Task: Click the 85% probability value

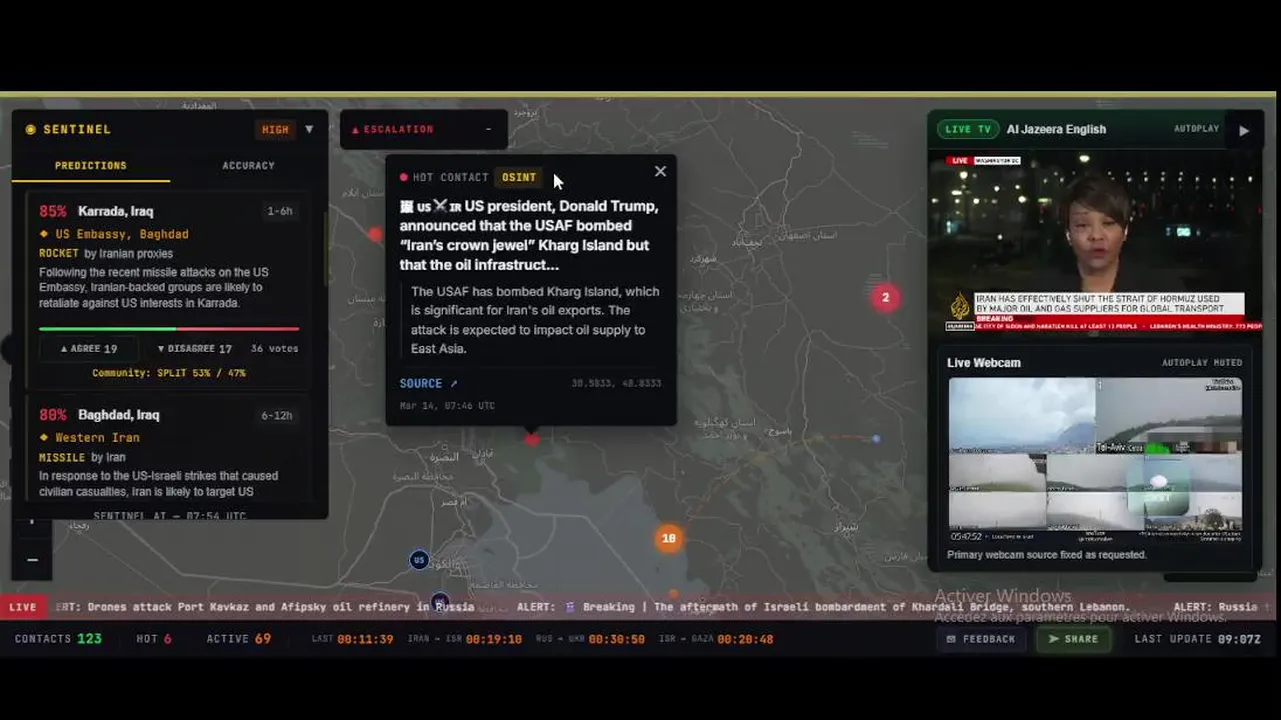Action: (x=53, y=211)
